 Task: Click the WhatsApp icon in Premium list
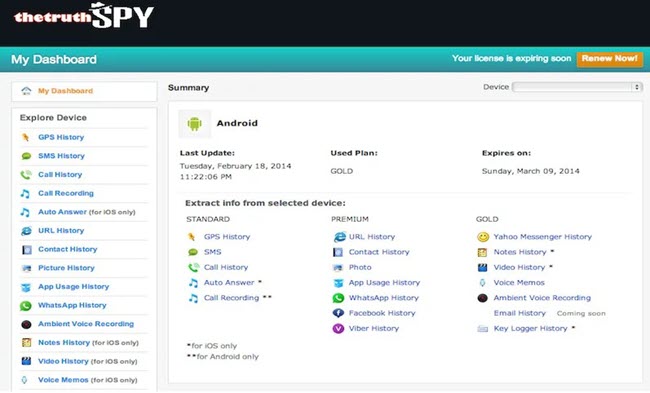click(x=338, y=298)
